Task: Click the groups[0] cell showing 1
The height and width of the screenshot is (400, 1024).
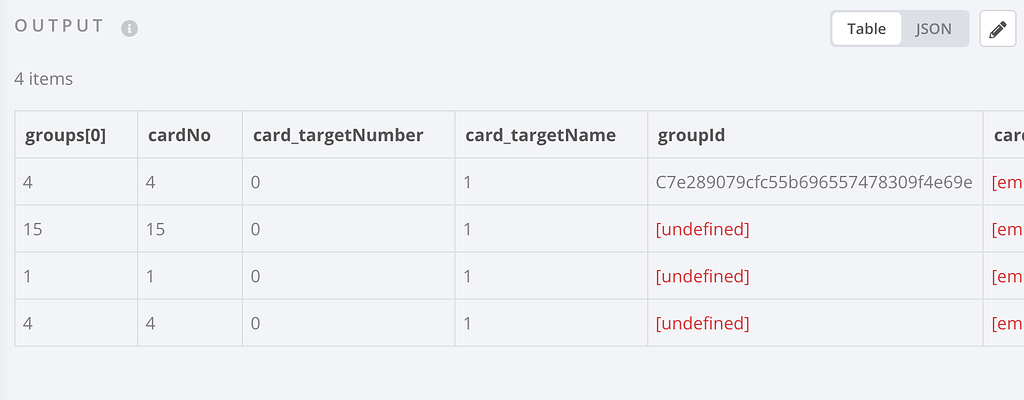Action: pyautogui.click(x=28, y=276)
